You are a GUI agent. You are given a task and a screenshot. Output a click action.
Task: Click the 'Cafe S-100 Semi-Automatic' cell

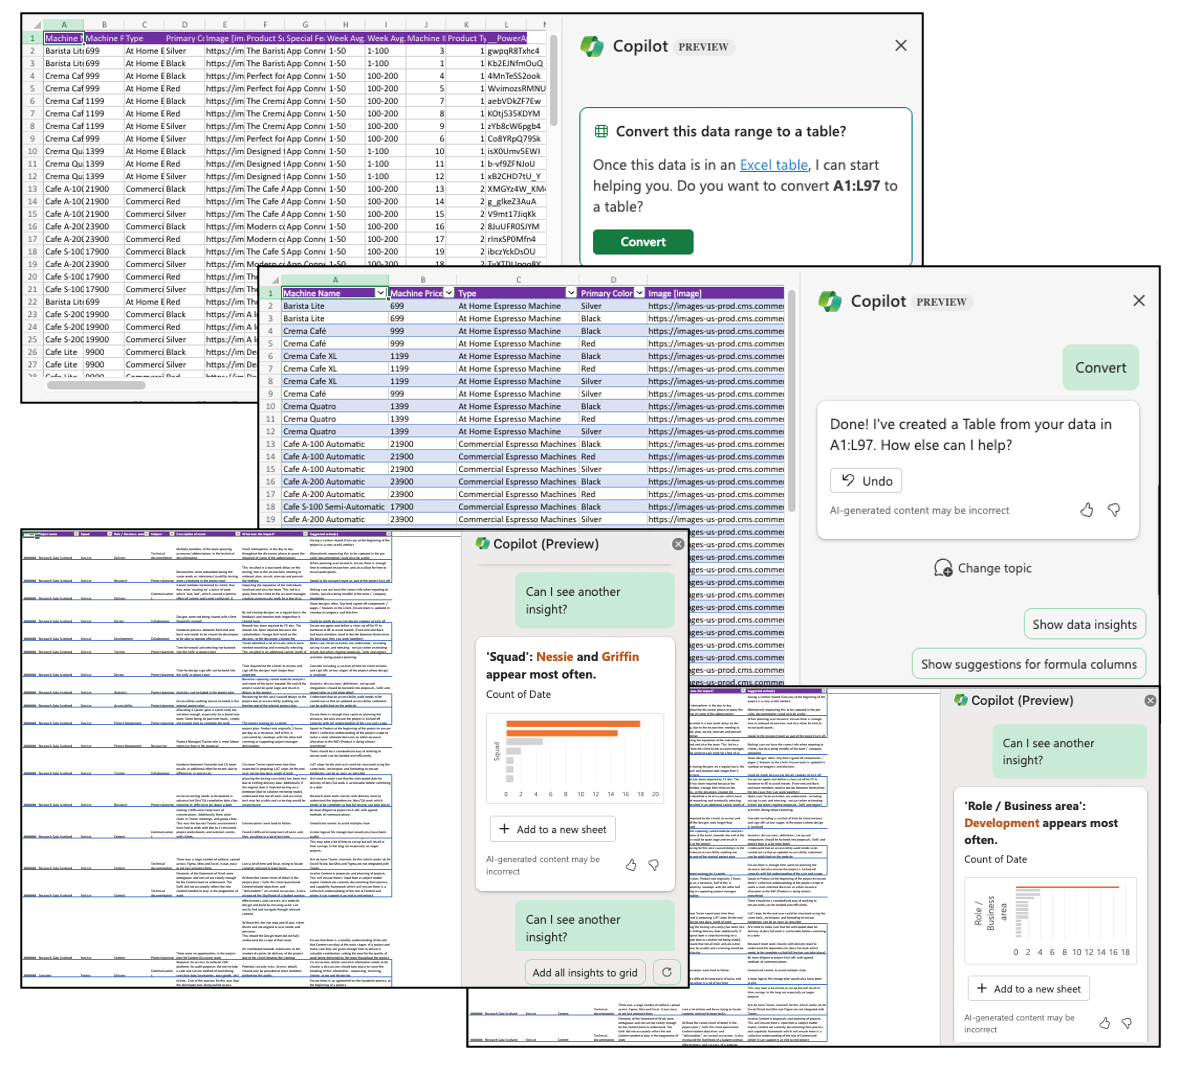[x=333, y=507]
